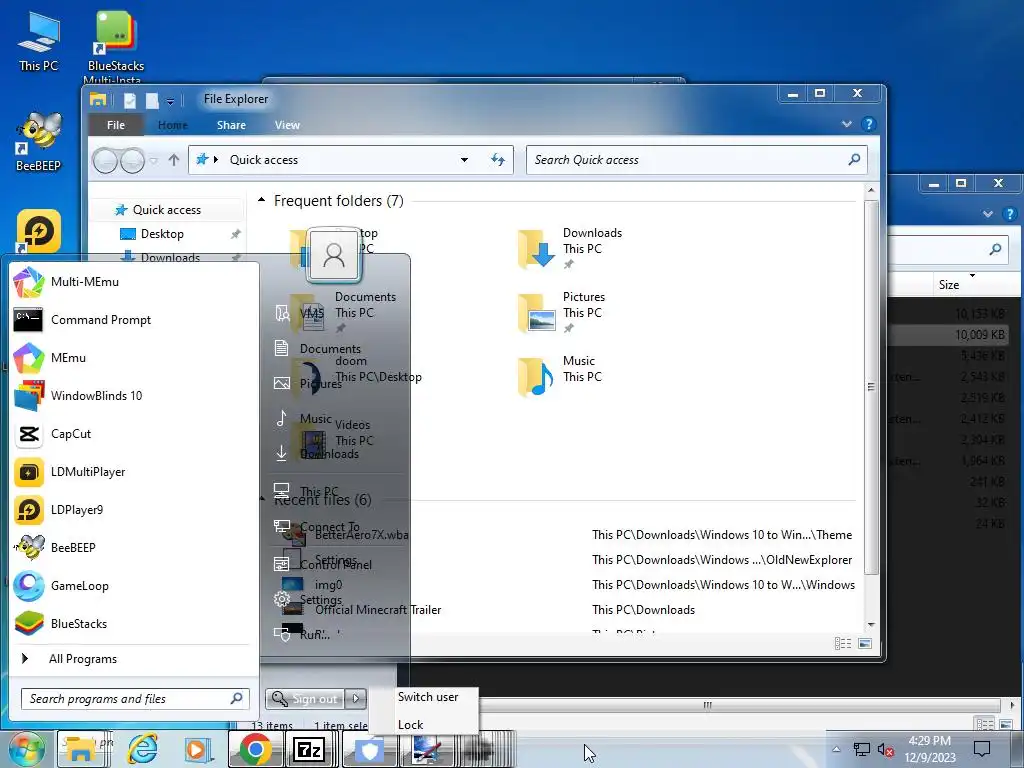
Task: Click the This PC desktop icon
Action: coord(39,40)
